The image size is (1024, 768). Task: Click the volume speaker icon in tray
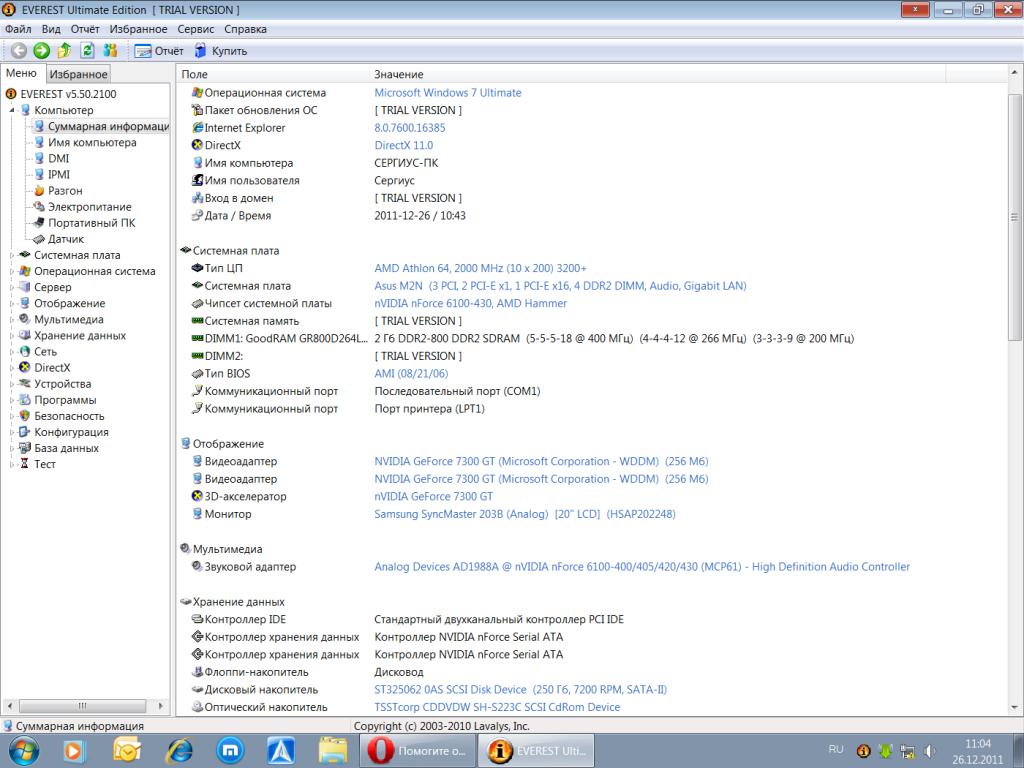[929, 751]
